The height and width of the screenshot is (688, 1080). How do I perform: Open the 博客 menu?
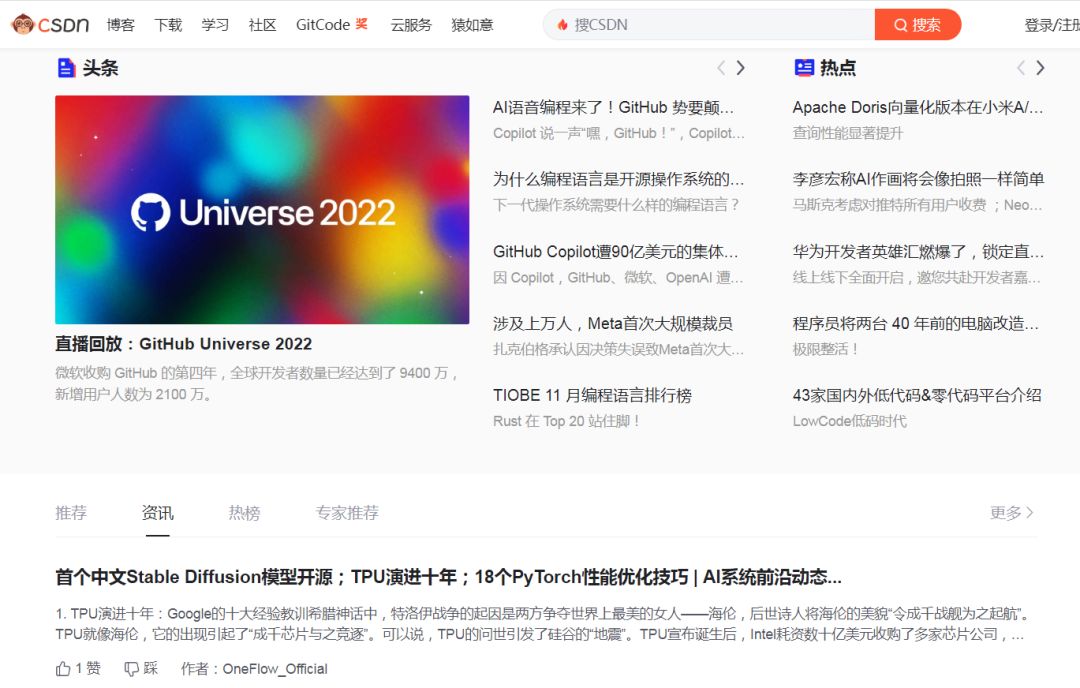tap(121, 25)
